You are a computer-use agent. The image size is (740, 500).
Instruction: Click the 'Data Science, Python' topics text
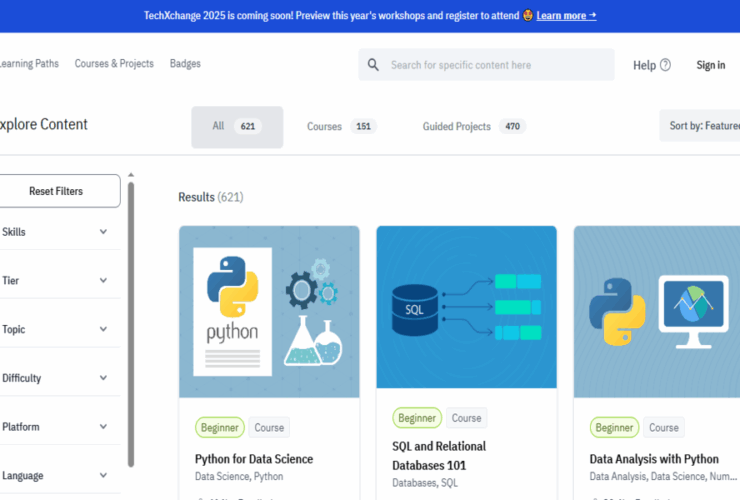(239, 476)
